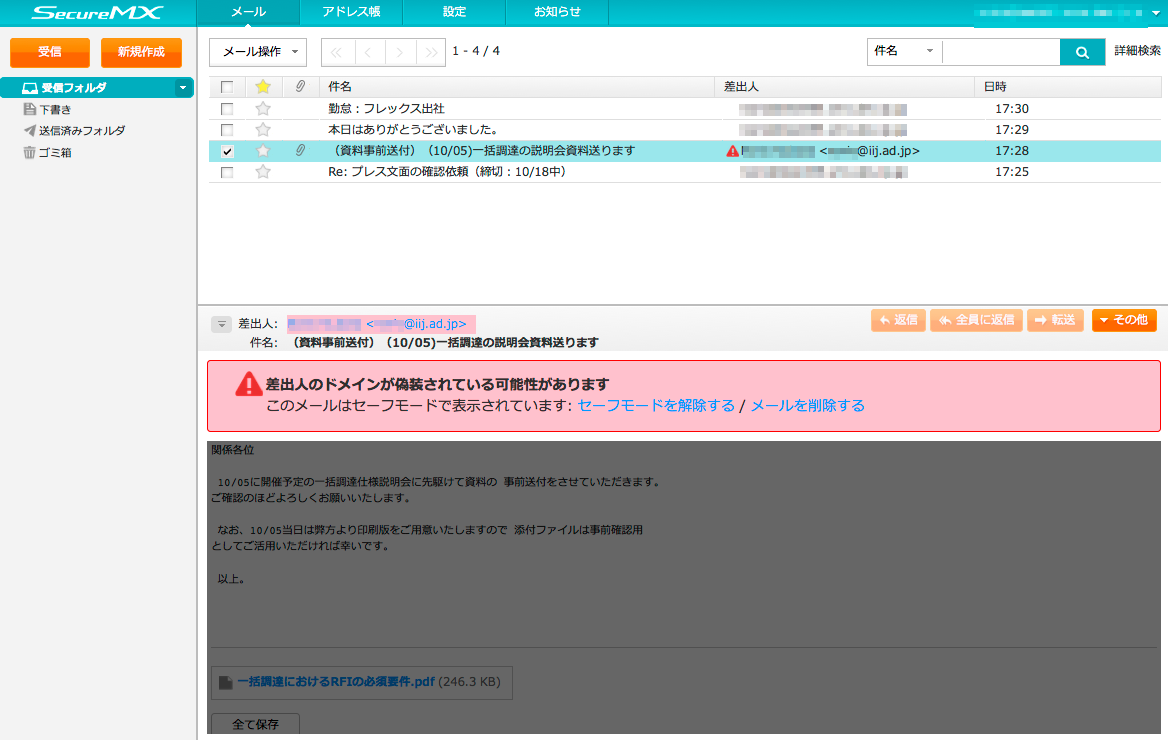Star the 本日はありがとうございました email
This screenshot has height=740, width=1168.
point(263,129)
